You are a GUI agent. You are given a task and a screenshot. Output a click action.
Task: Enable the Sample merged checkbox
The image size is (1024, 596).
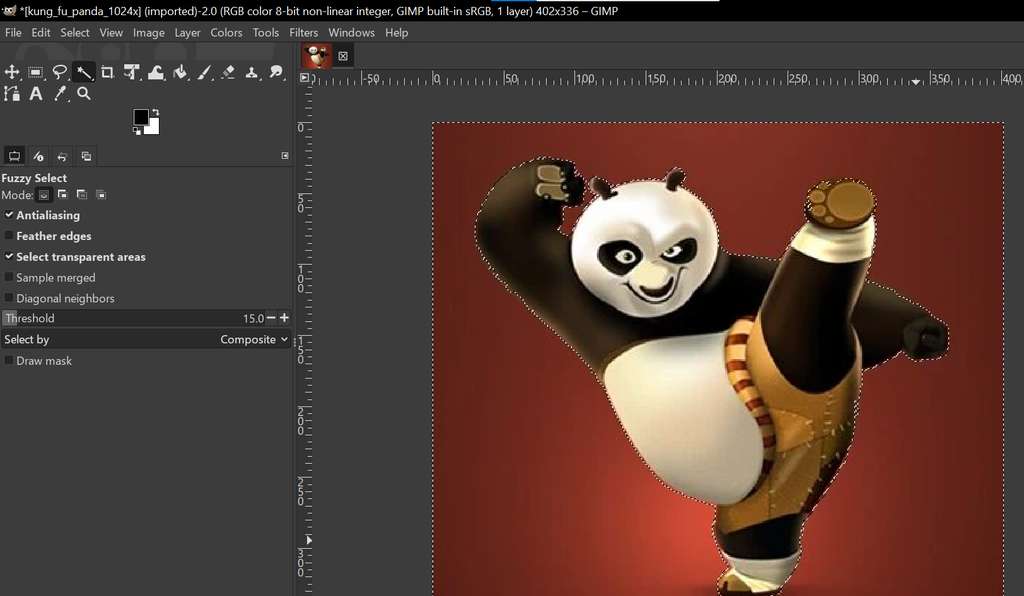click(x=9, y=277)
